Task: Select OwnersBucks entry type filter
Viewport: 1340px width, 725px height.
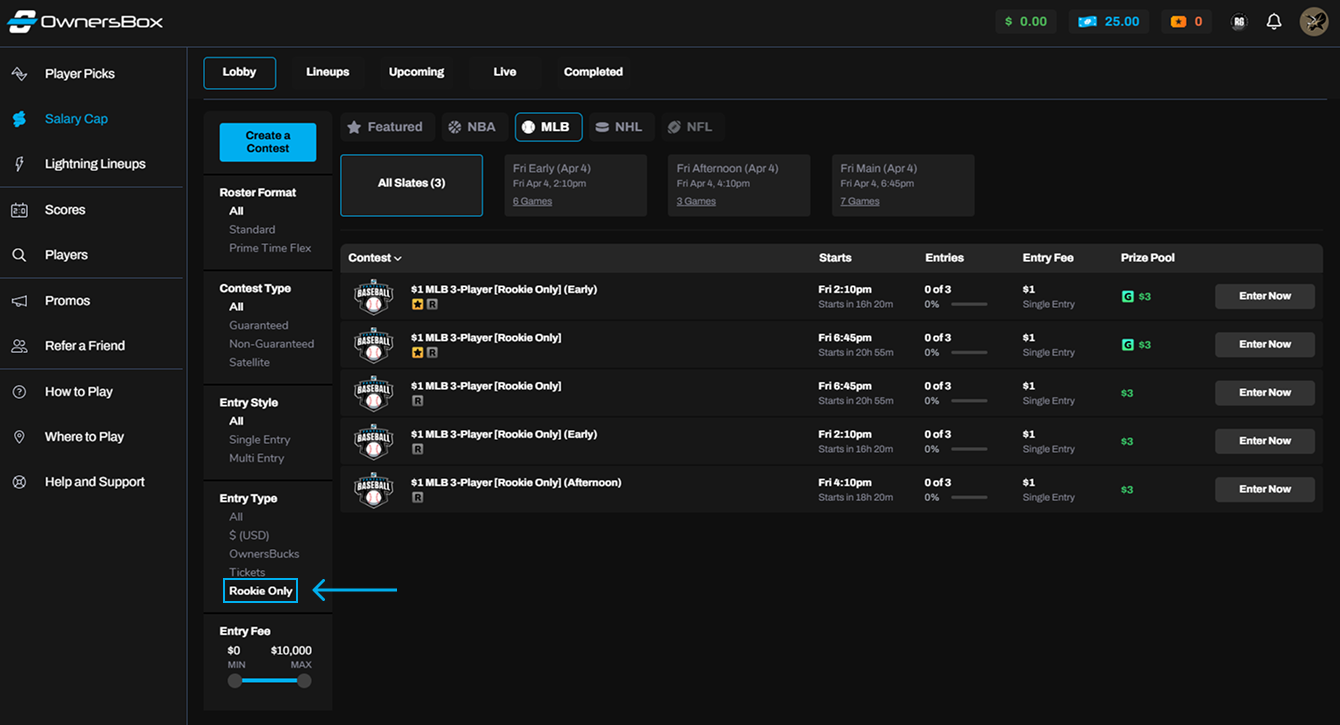Action: [264, 554]
